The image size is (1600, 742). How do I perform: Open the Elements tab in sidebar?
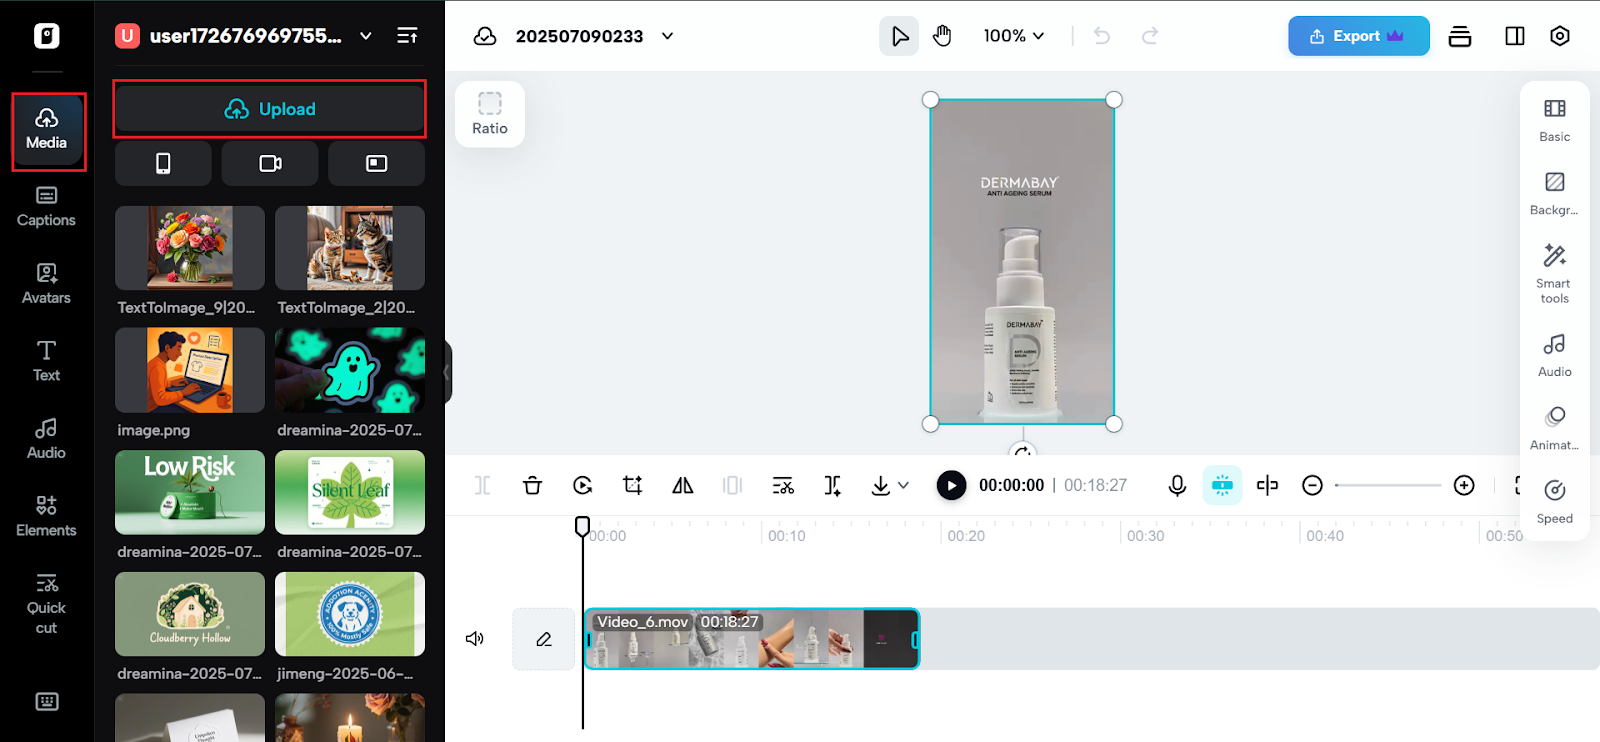tap(46, 516)
